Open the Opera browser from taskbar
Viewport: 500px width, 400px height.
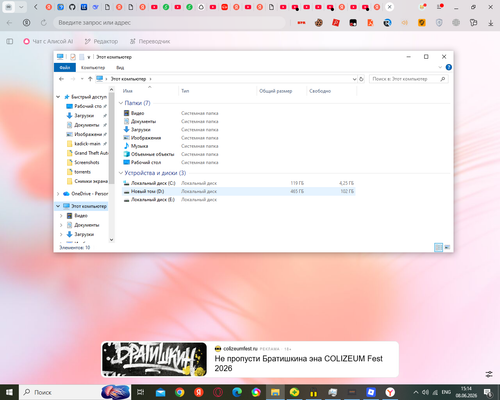(x=218, y=392)
